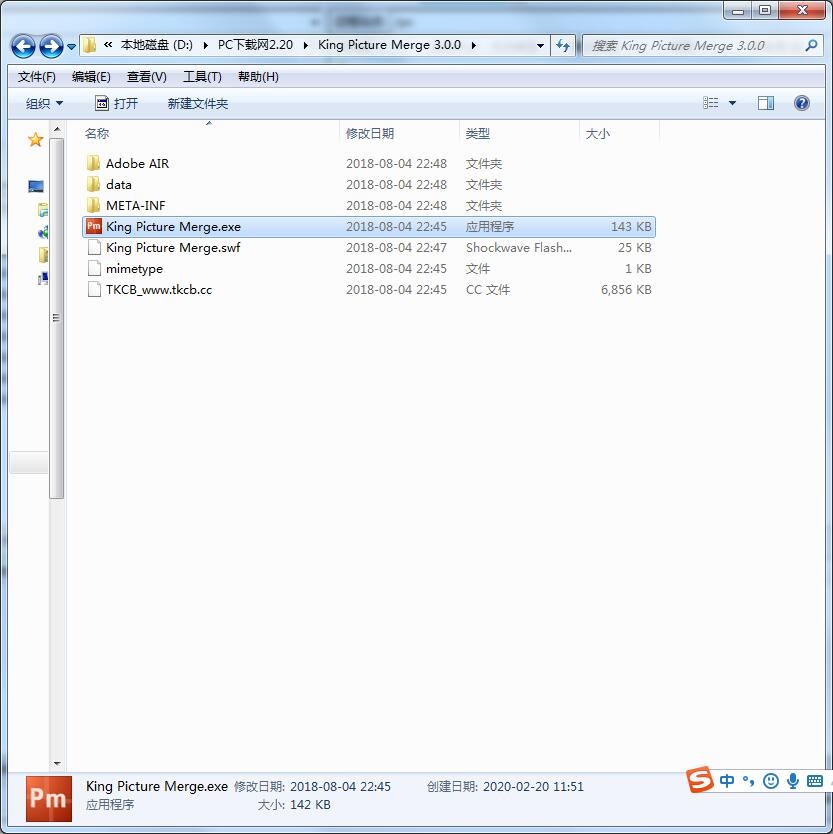Select King Picture Merge.exe name text
Viewport: 833px width, 834px height.
point(173,227)
